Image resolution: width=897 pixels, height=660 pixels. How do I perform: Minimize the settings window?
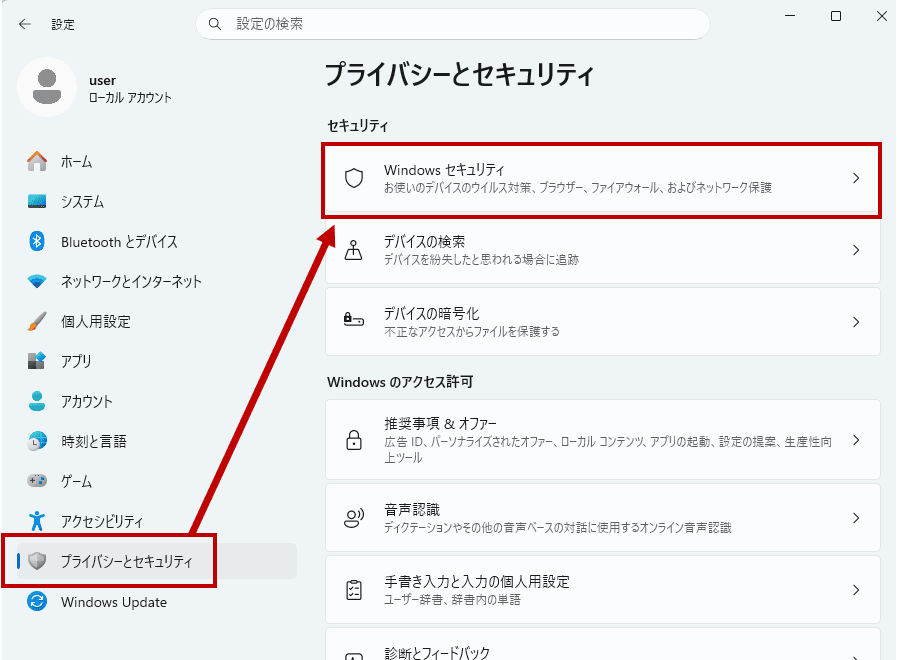790,16
